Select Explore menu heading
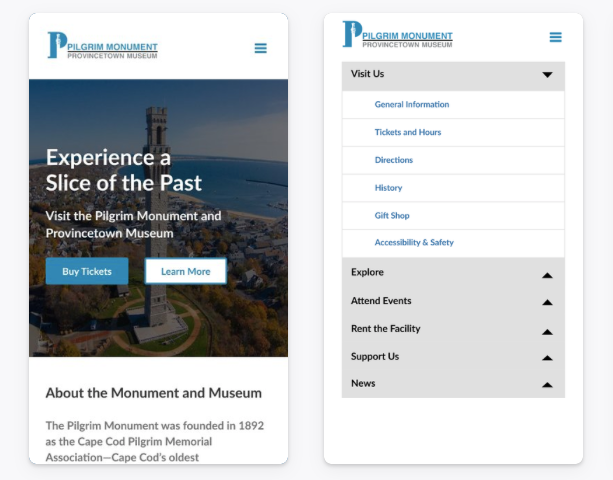 (x=367, y=272)
